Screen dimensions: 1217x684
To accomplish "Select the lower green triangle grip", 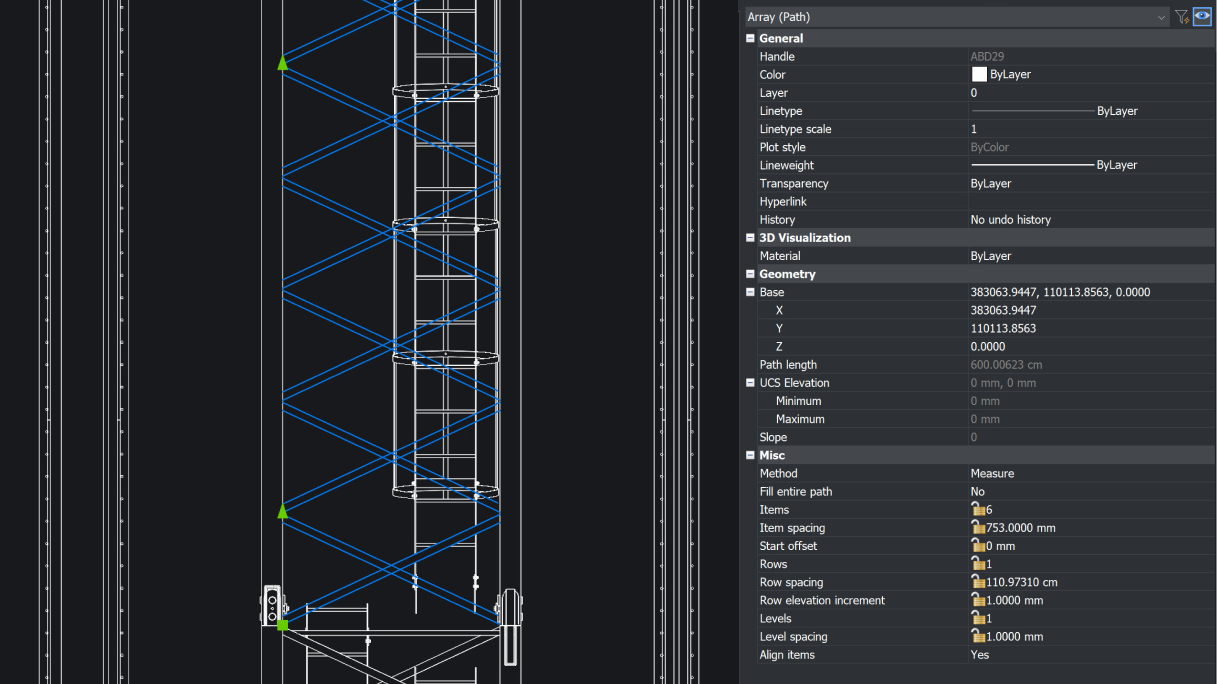I will pyautogui.click(x=282, y=511).
